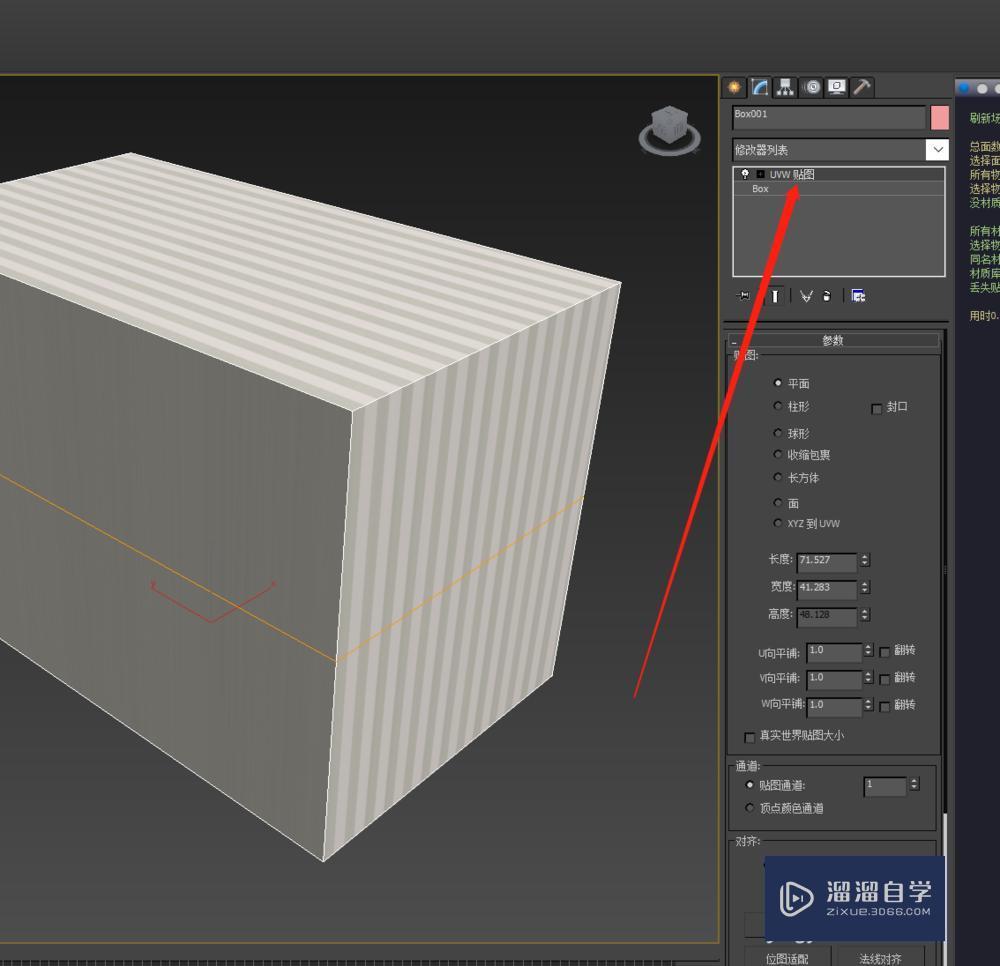
Task: Open the Hierarchy panel
Action: click(784, 87)
